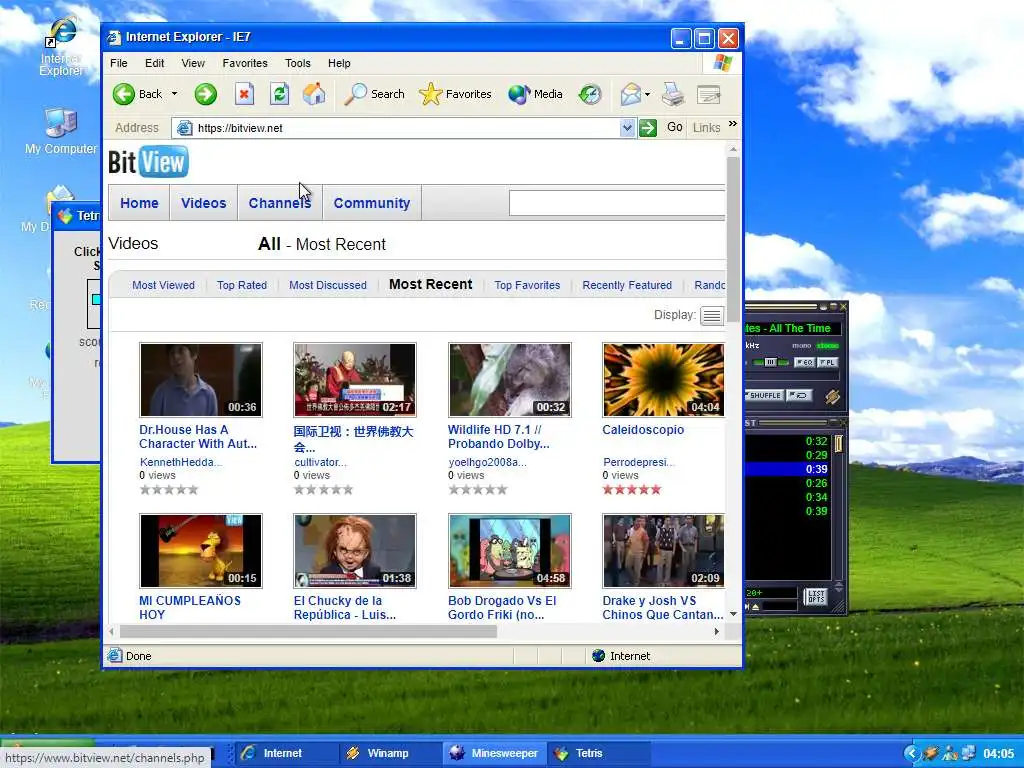
Task: Open the File menu
Action: (119, 63)
